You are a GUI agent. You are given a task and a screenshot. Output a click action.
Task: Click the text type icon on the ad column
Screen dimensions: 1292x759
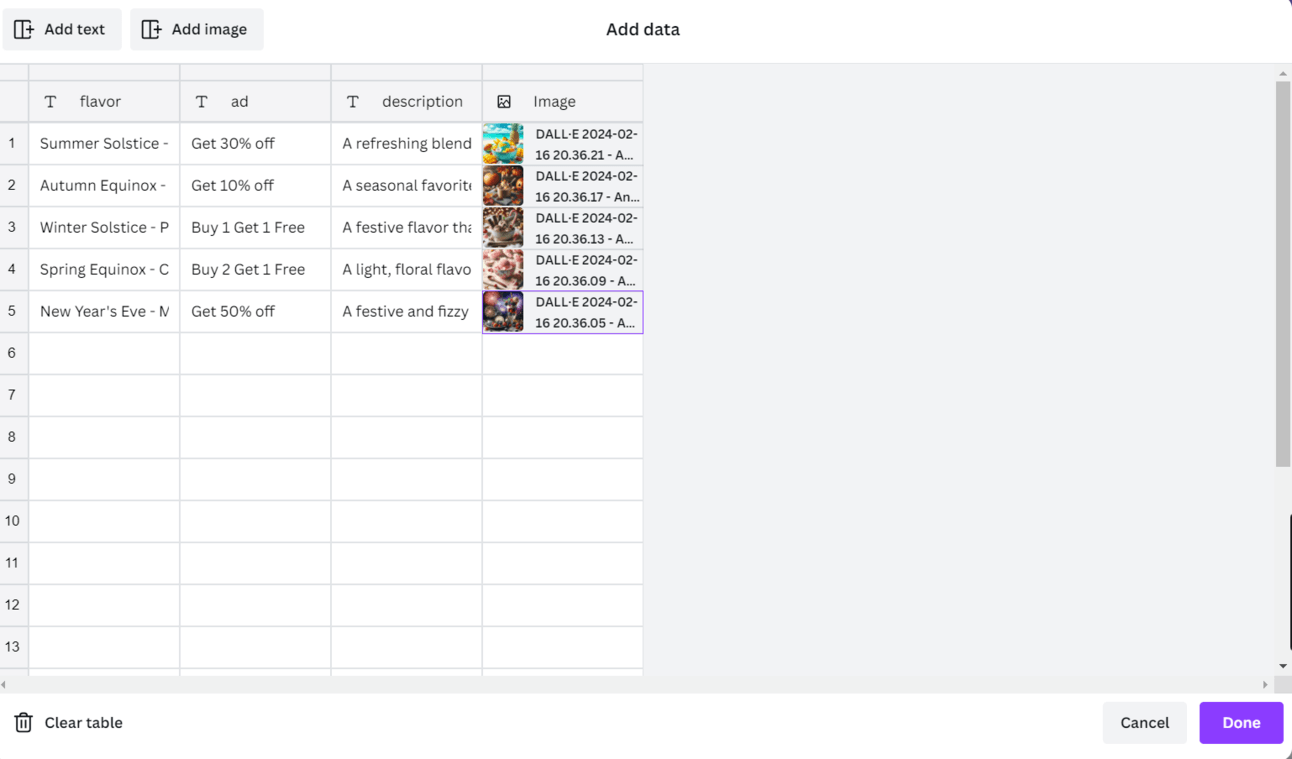[201, 101]
